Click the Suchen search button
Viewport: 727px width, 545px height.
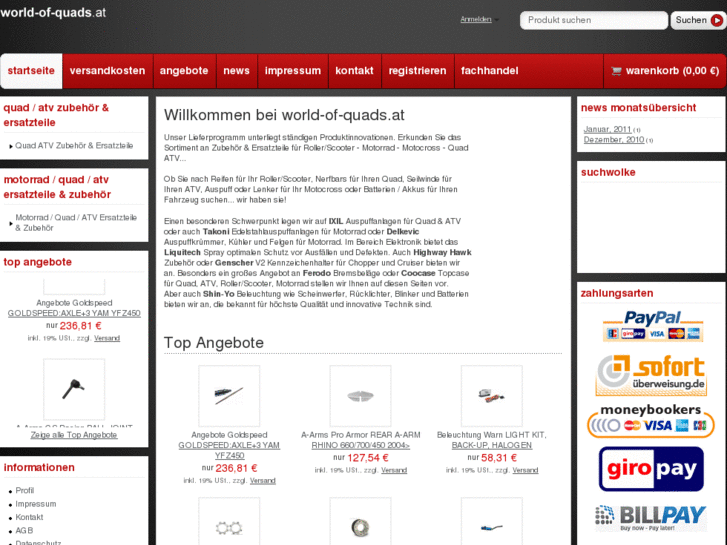click(x=698, y=20)
